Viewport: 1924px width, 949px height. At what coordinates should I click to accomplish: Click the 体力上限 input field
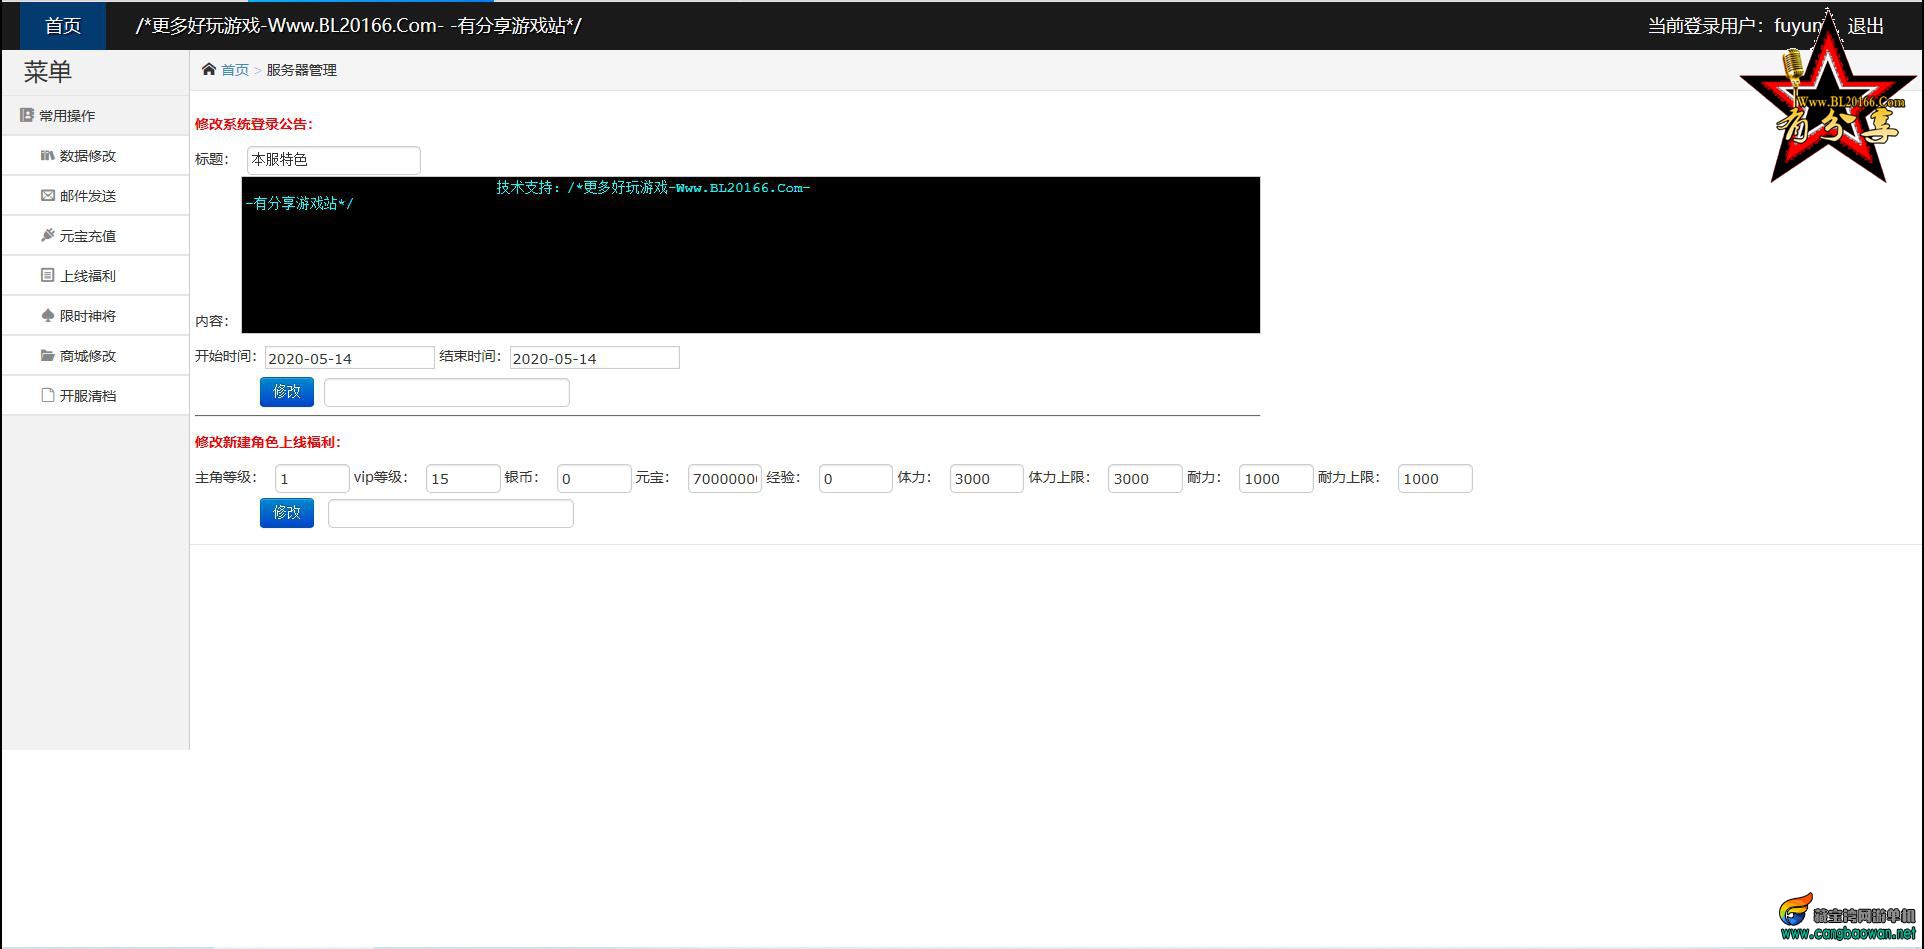(x=1145, y=478)
